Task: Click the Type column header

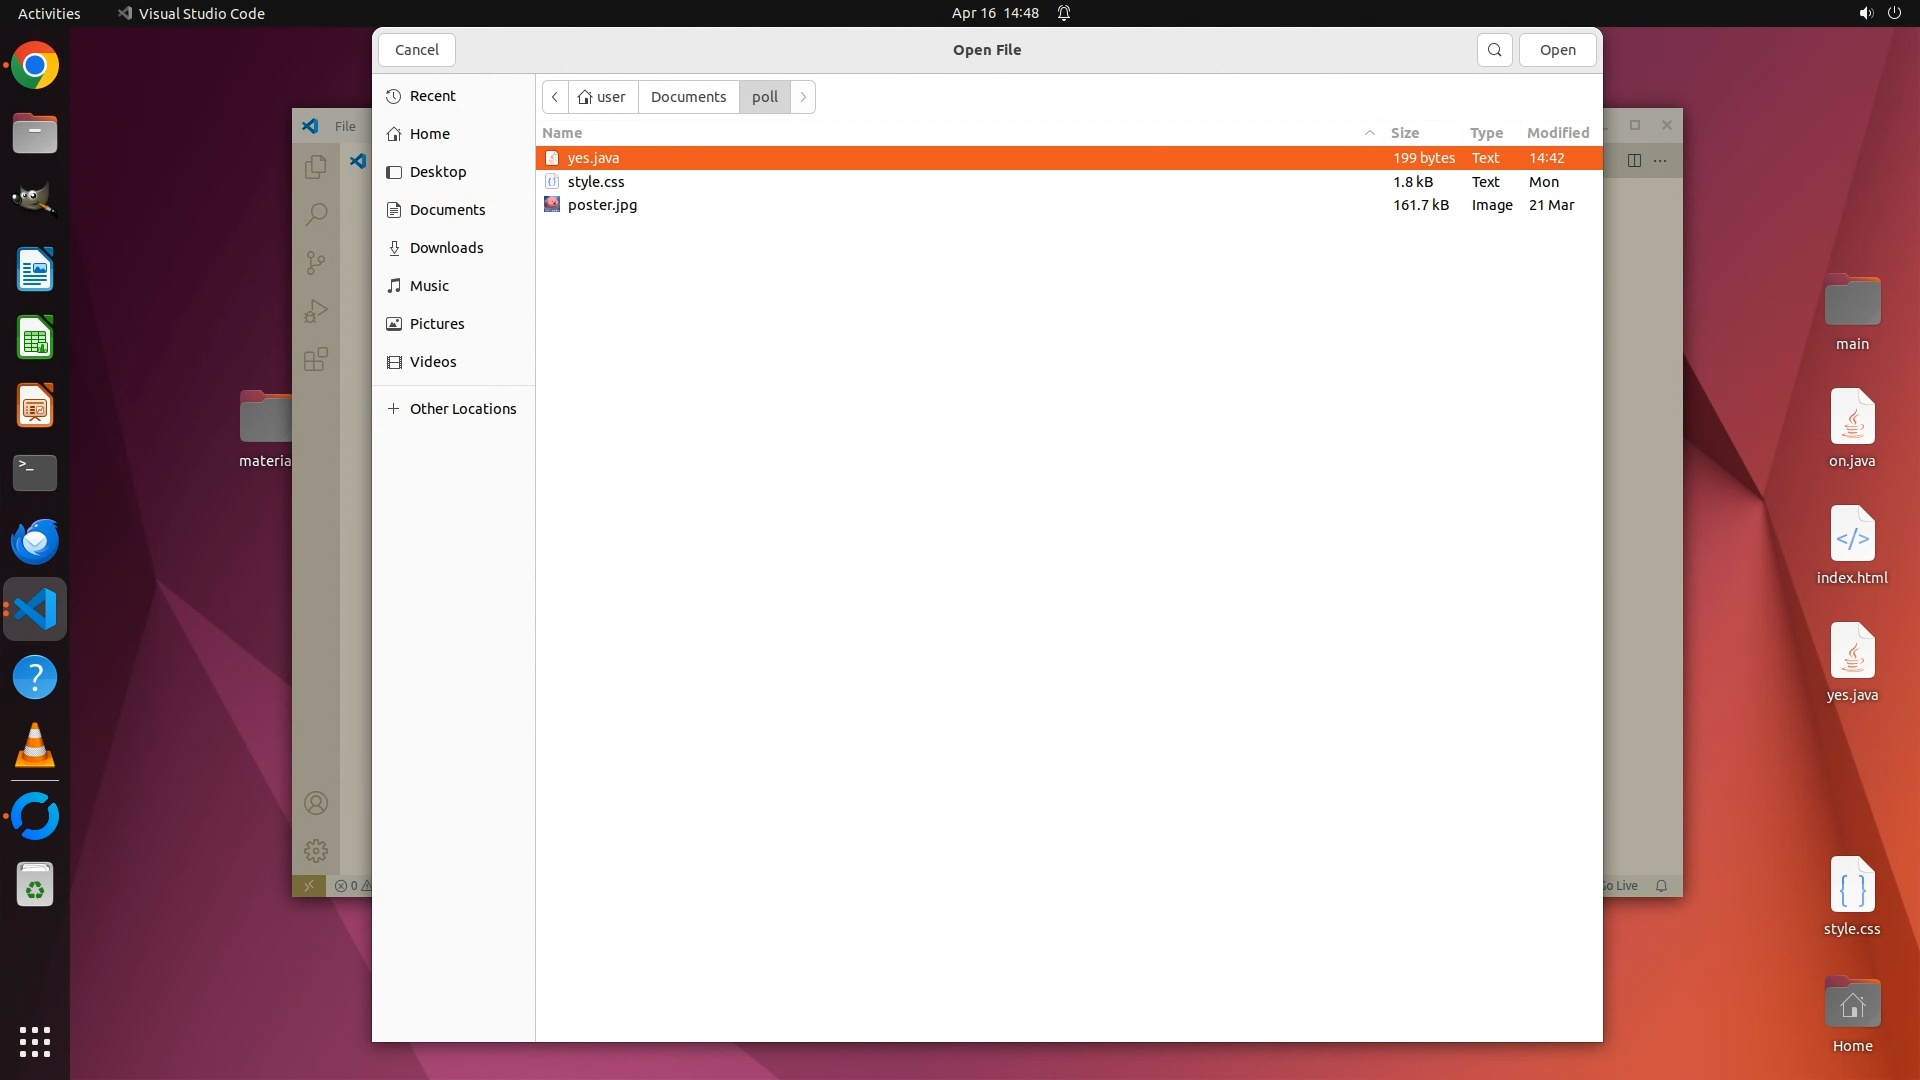Action: 1486,133
